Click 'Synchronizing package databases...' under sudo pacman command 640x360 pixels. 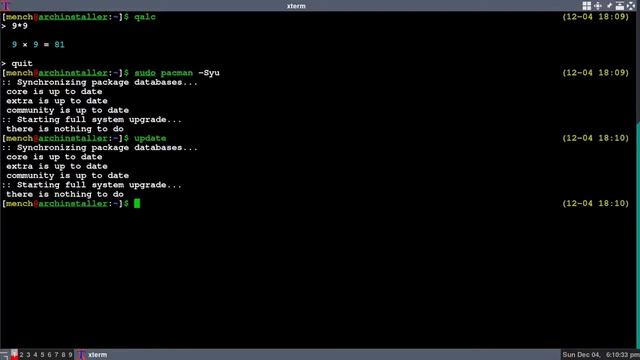[107, 82]
